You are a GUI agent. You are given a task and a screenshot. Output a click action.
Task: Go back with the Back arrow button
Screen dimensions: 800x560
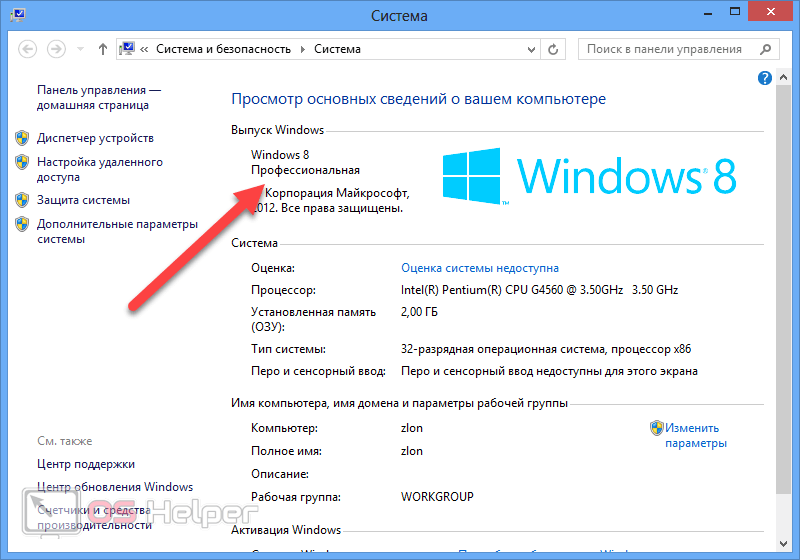pyautogui.click(x=28, y=49)
